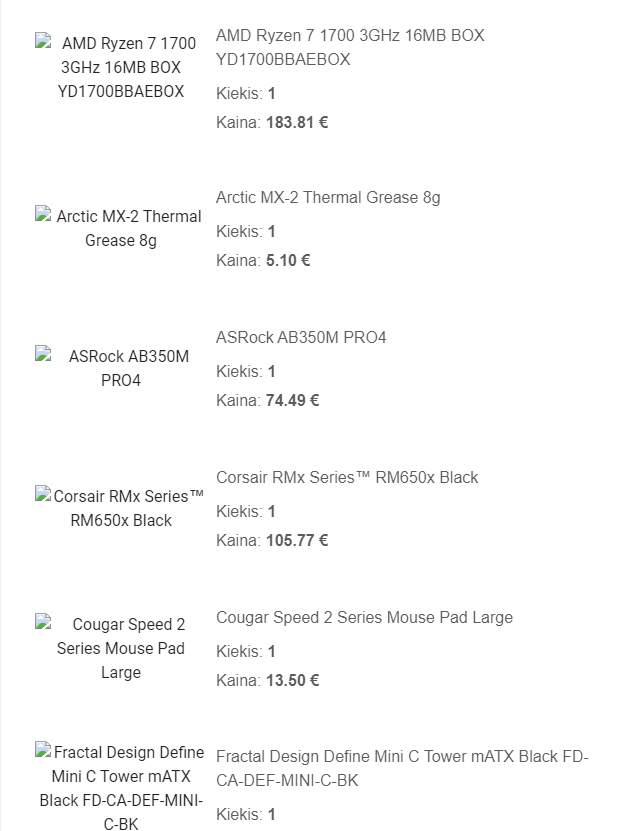Viewport: 641px width, 831px height.
Task: Select the Cougar Speed 2 thumbnail alt text
Action: [121, 648]
